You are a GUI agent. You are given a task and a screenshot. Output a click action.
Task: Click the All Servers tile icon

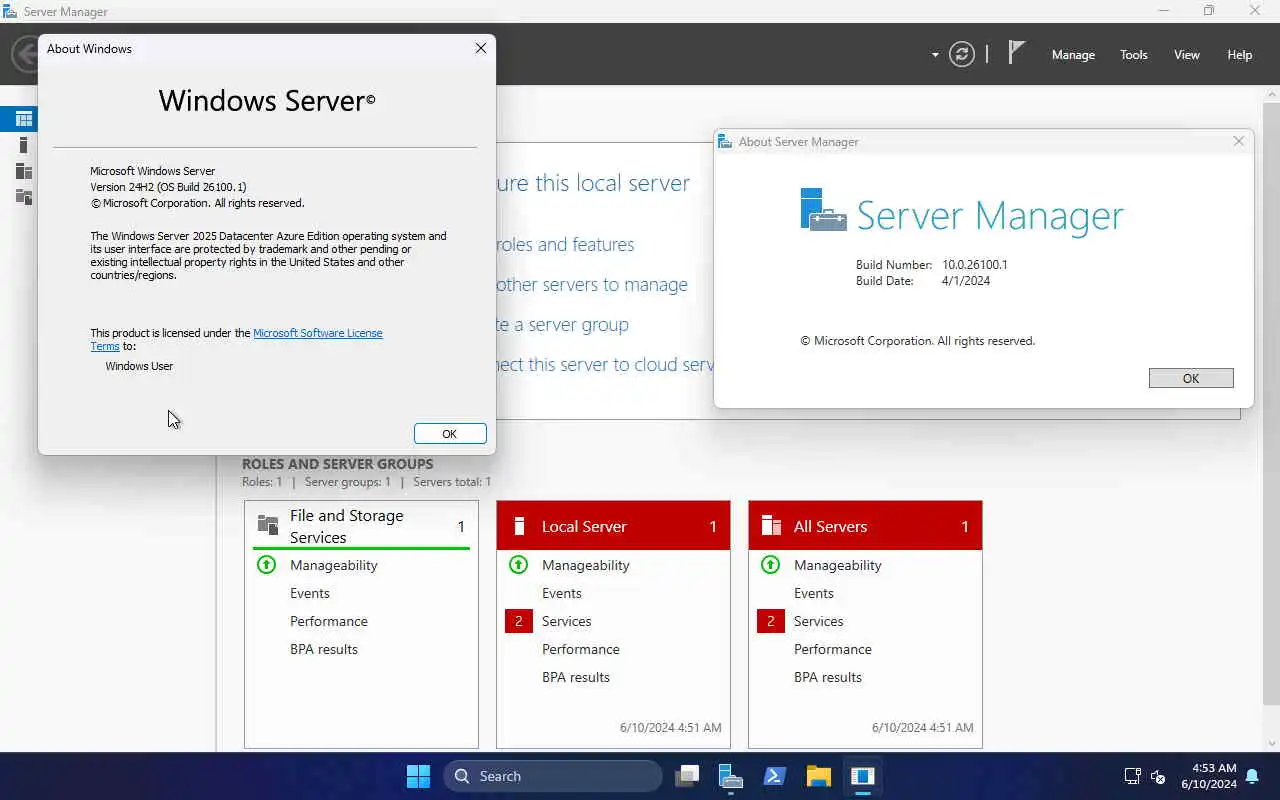(771, 526)
